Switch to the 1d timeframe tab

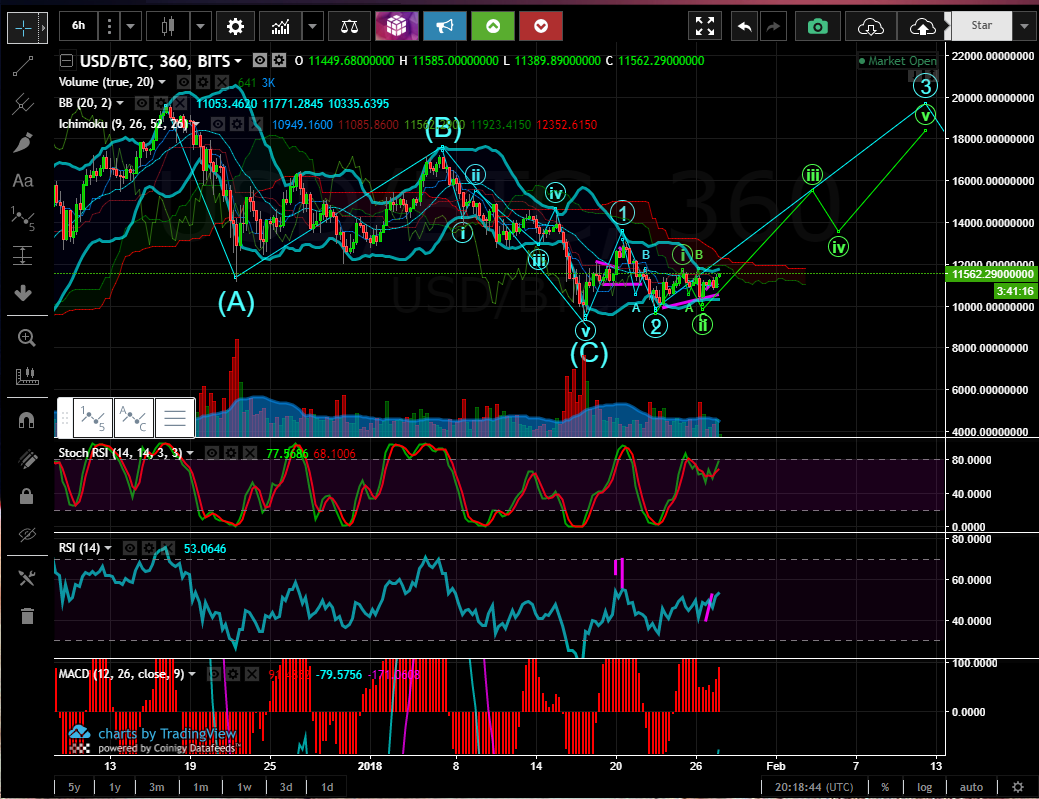tap(327, 787)
